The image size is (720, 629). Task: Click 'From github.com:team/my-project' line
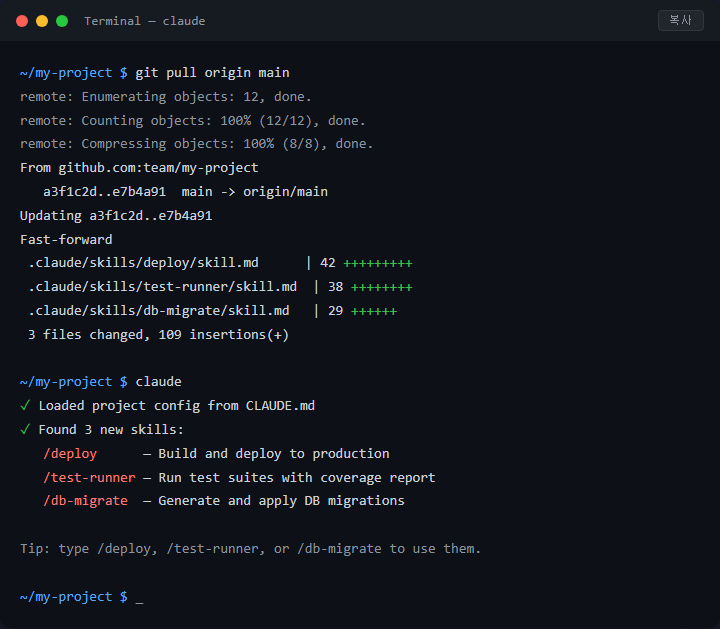pos(139,168)
